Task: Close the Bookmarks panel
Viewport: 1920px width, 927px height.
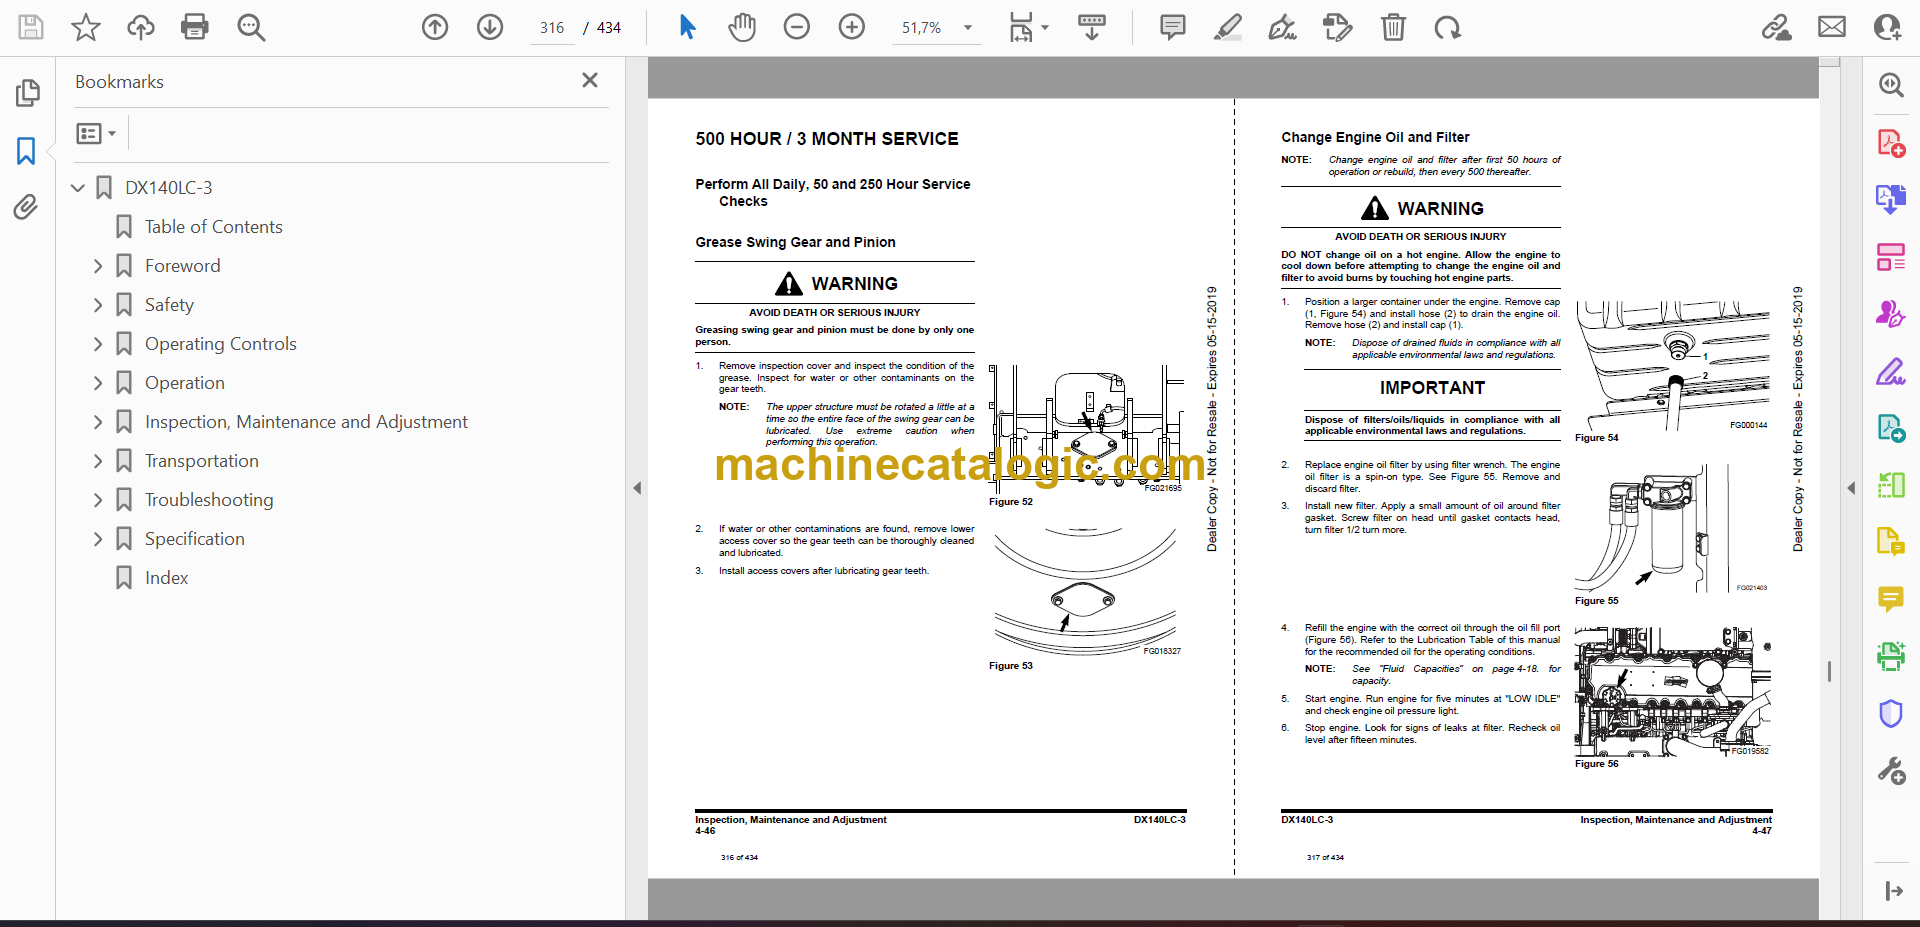Action: click(x=590, y=80)
